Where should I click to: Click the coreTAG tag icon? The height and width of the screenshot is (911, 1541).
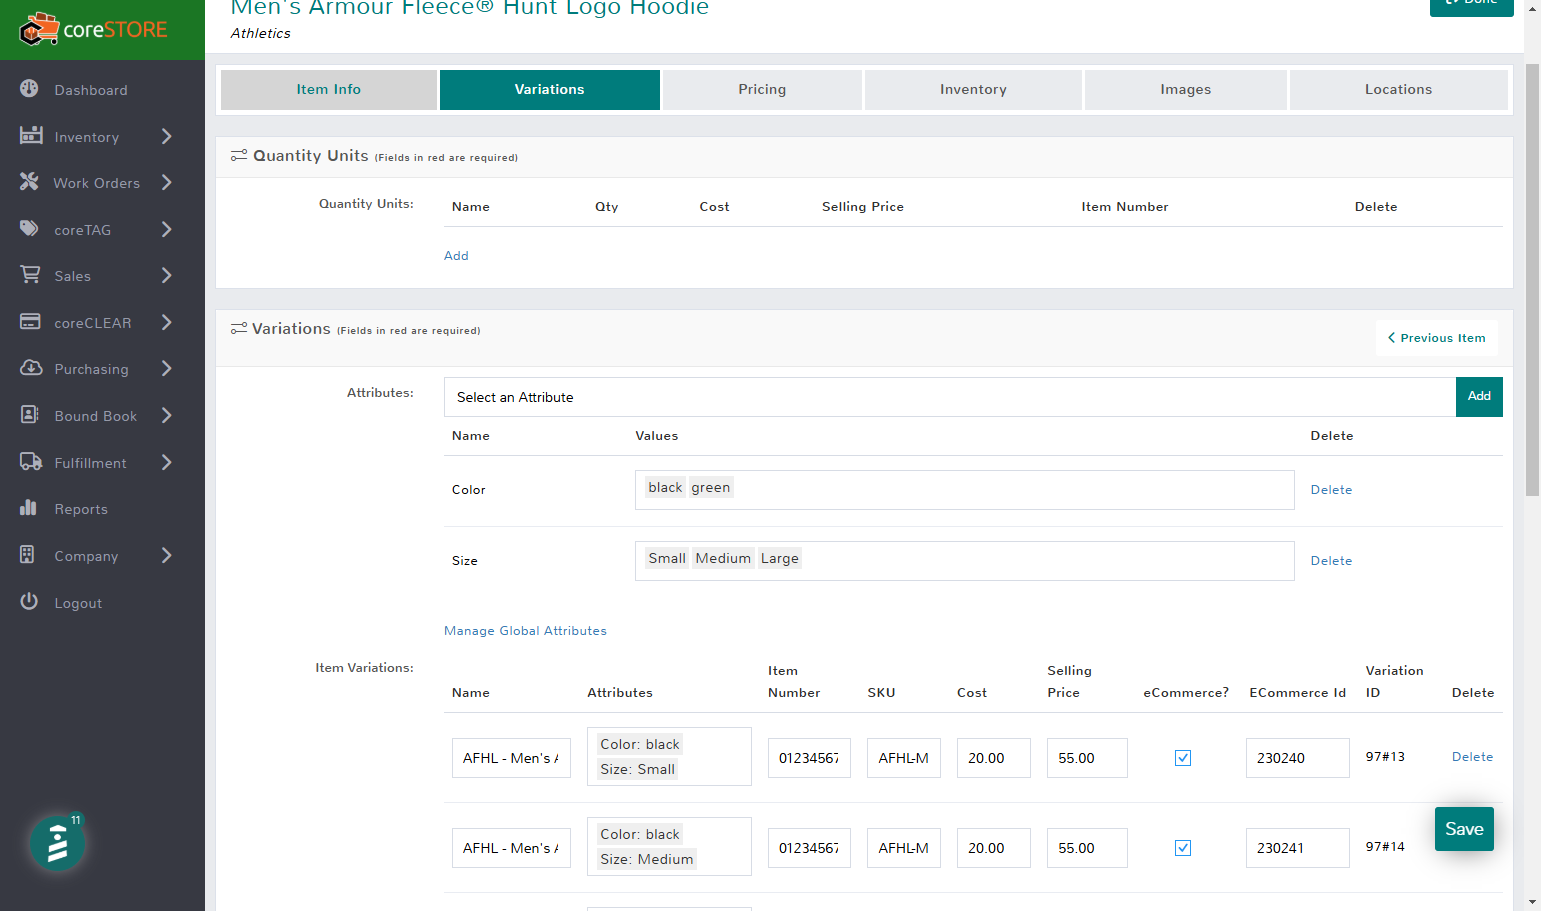point(30,229)
